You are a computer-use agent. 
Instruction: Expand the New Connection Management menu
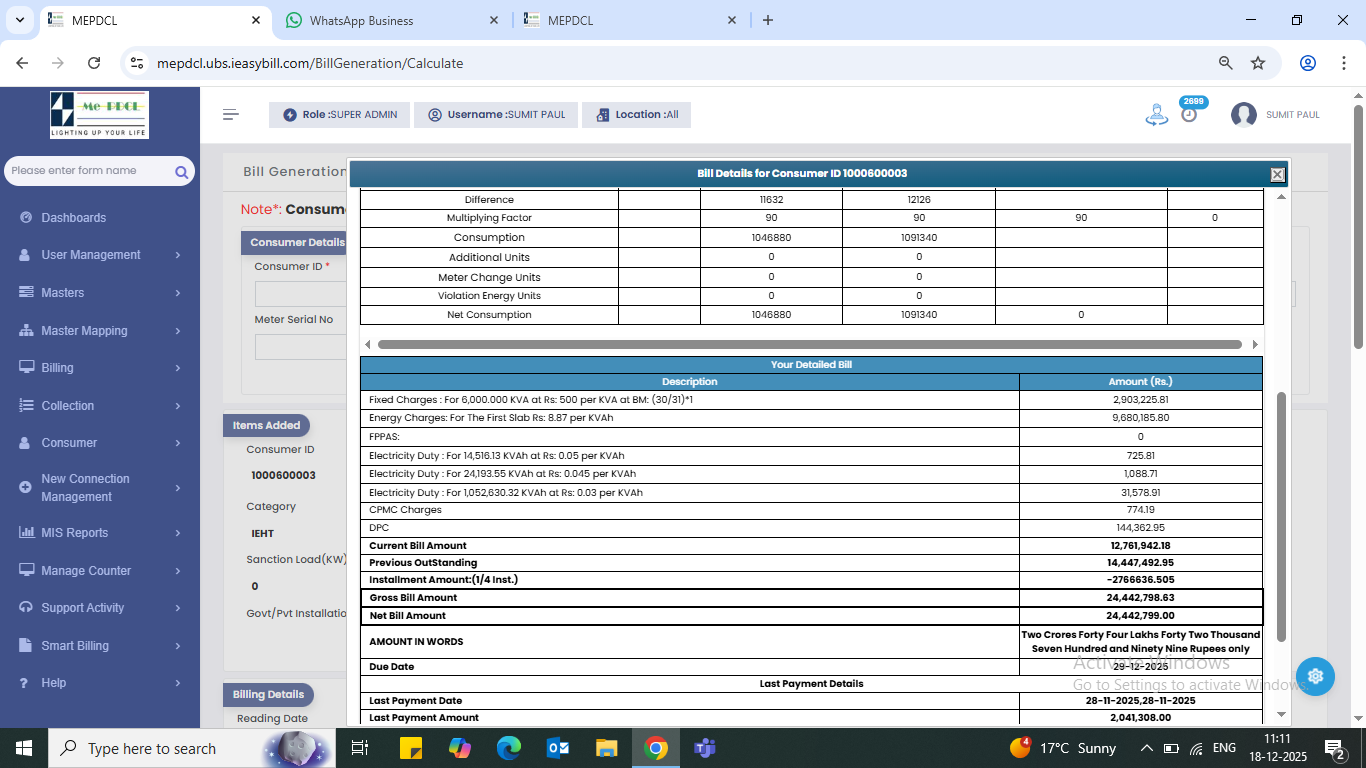pos(98,488)
